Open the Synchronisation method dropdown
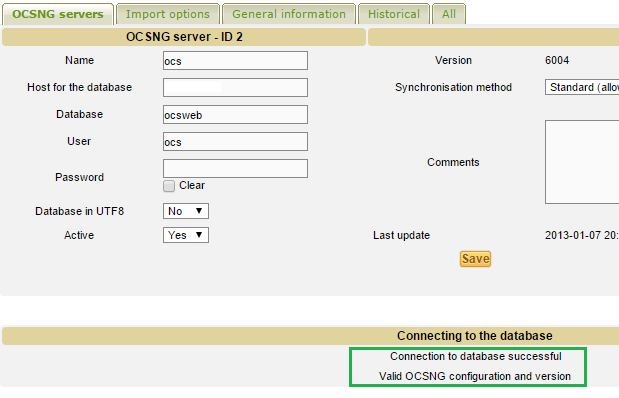Screen dimensions: 619x398 coord(582,87)
